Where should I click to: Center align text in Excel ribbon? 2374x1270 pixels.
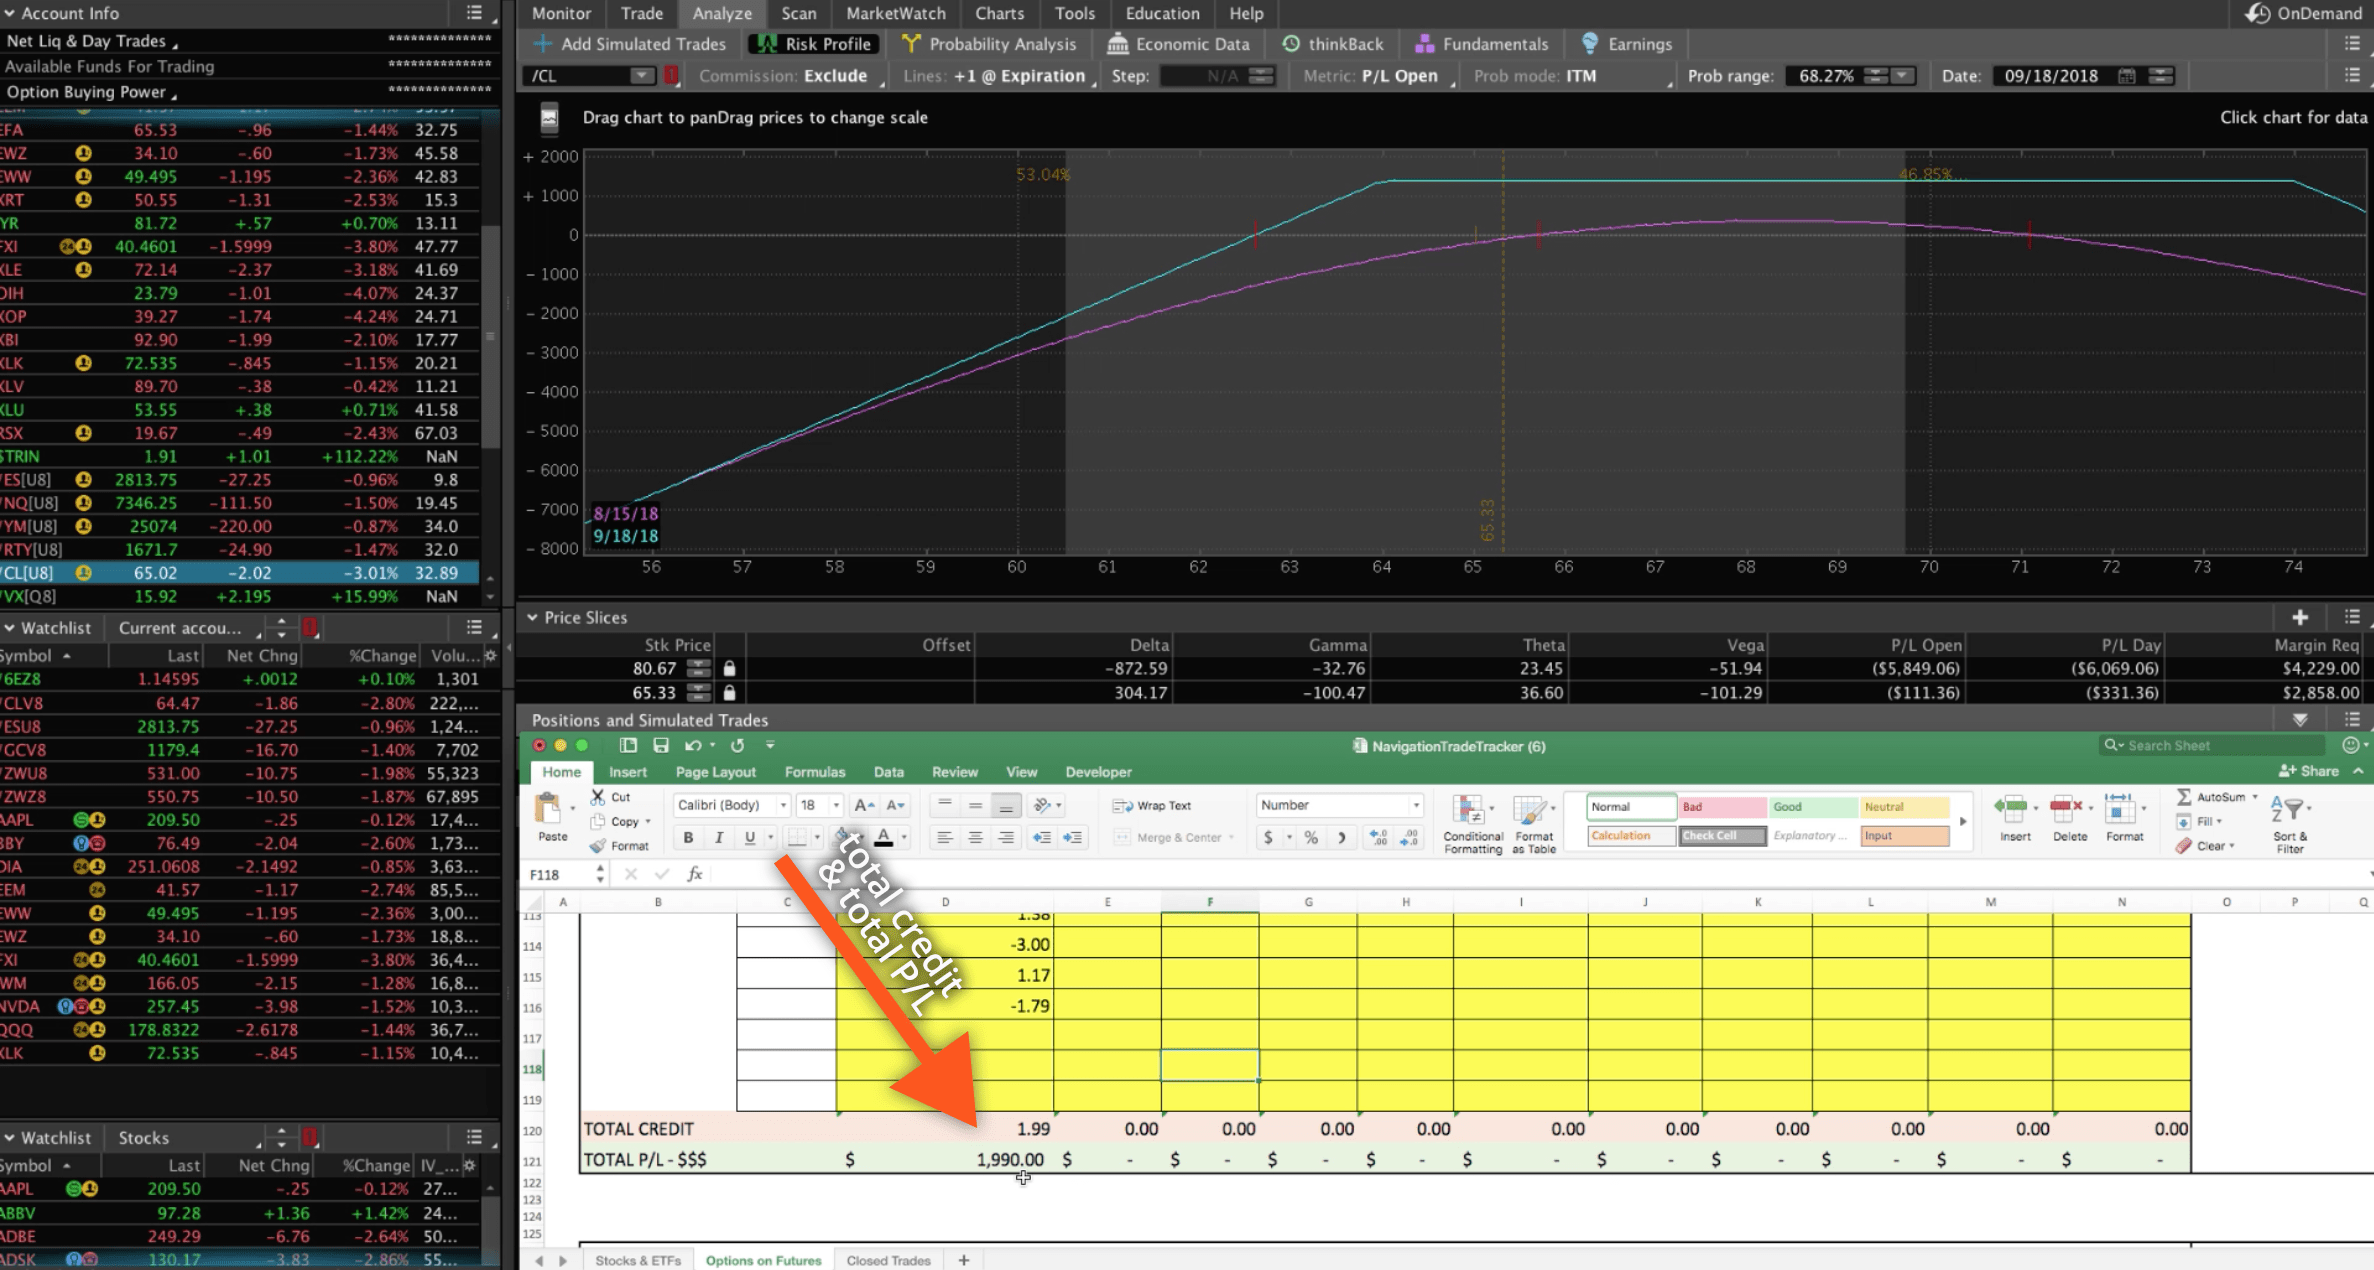[x=975, y=837]
